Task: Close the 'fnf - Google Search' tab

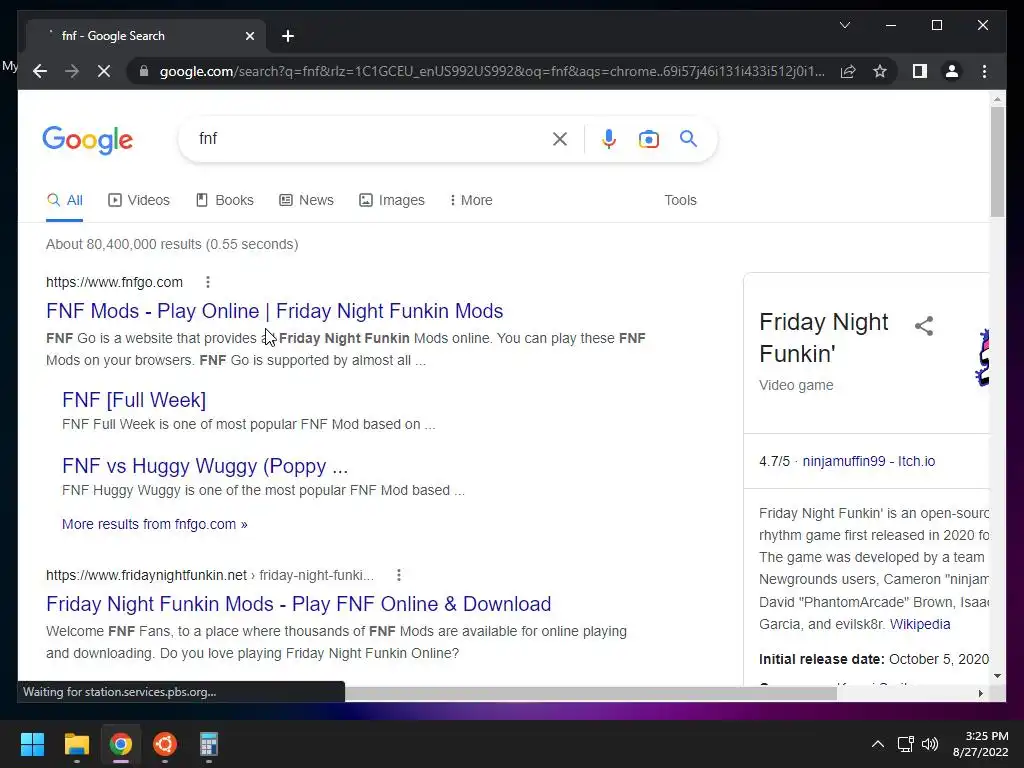Action: pyautogui.click(x=249, y=36)
